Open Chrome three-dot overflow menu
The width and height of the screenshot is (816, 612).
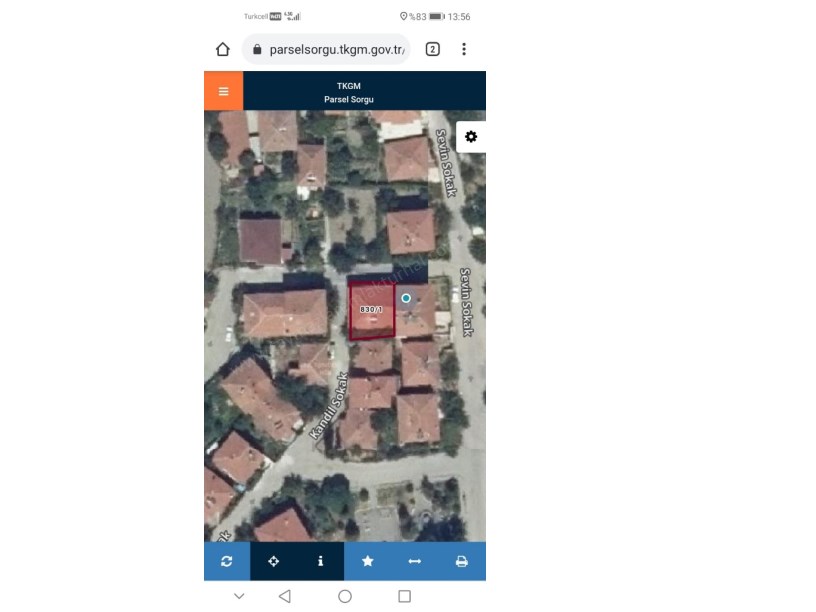[464, 49]
